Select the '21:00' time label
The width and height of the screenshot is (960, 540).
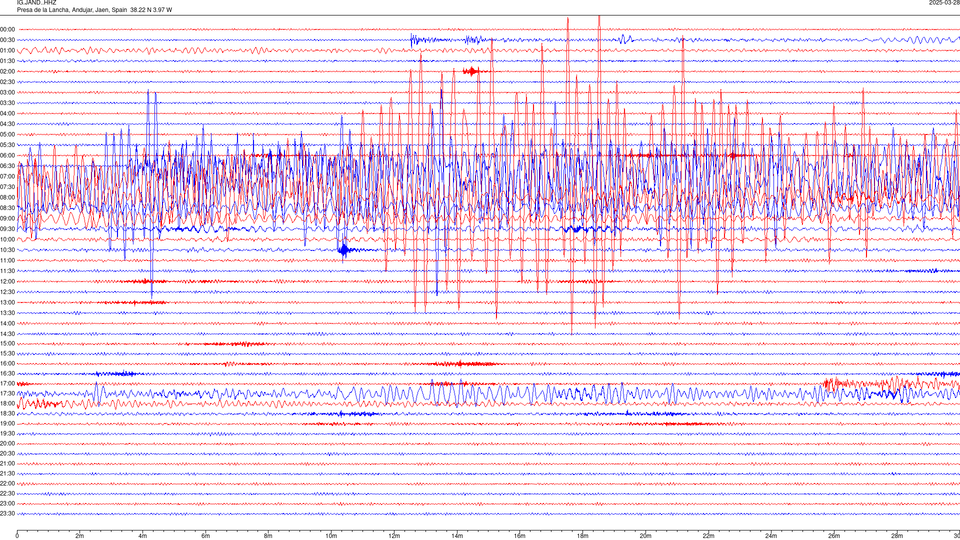point(7,463)
